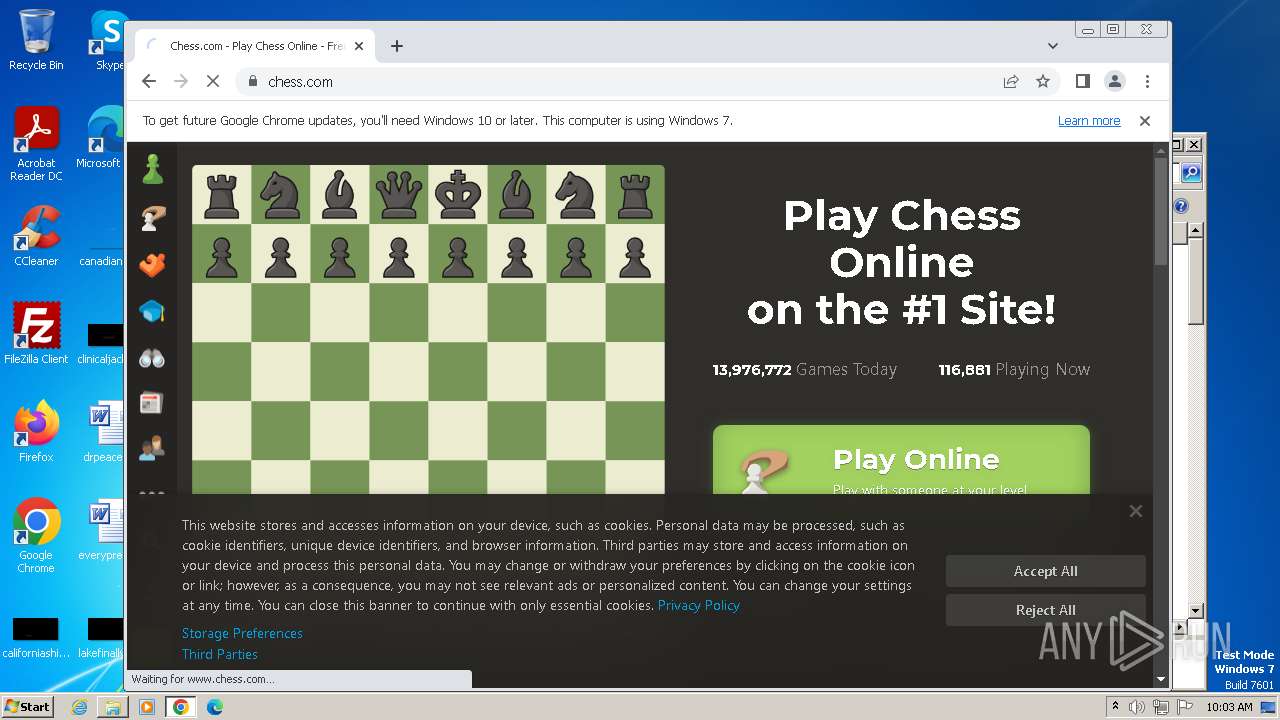Image resolution: width=1280 pixels, height=720 pixels.
Task: Open Storage Preferences link
Action: click(x=242, y=633)
